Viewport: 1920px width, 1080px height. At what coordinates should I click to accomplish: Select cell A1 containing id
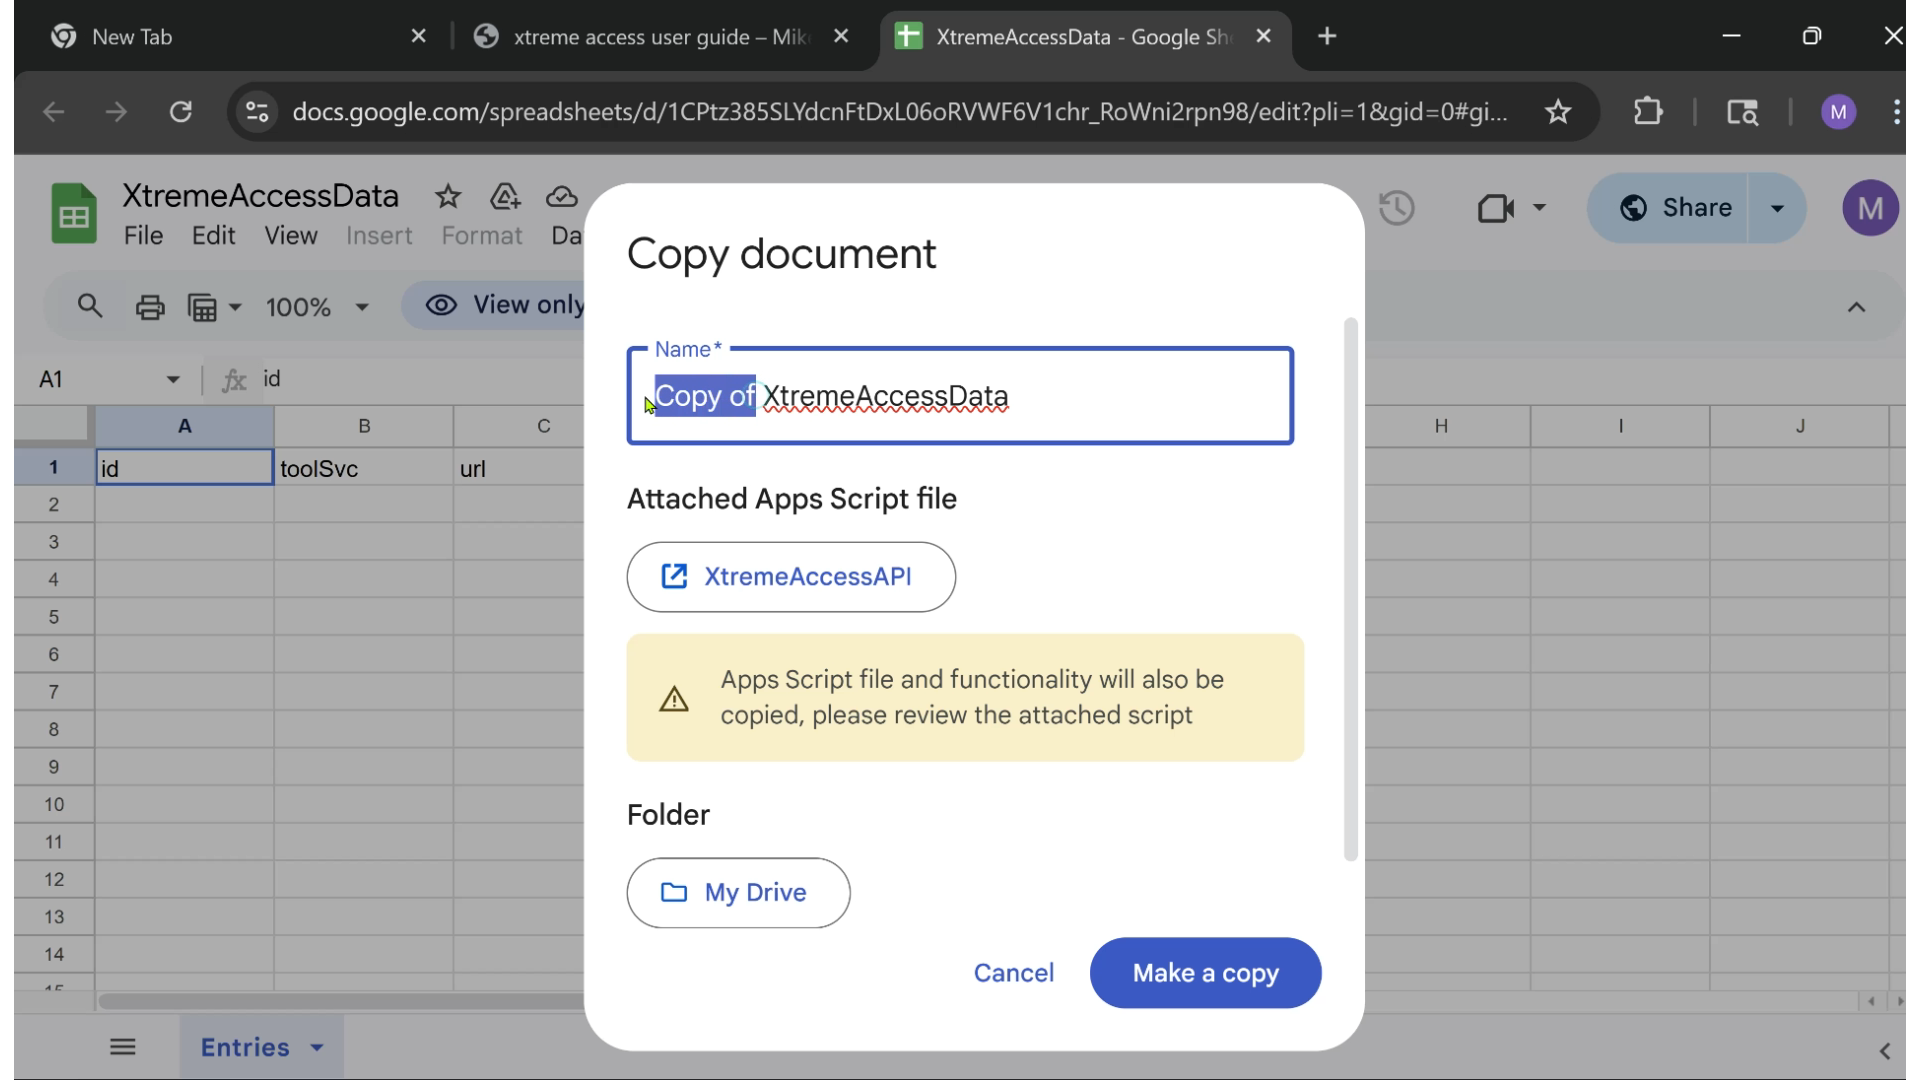185,468
